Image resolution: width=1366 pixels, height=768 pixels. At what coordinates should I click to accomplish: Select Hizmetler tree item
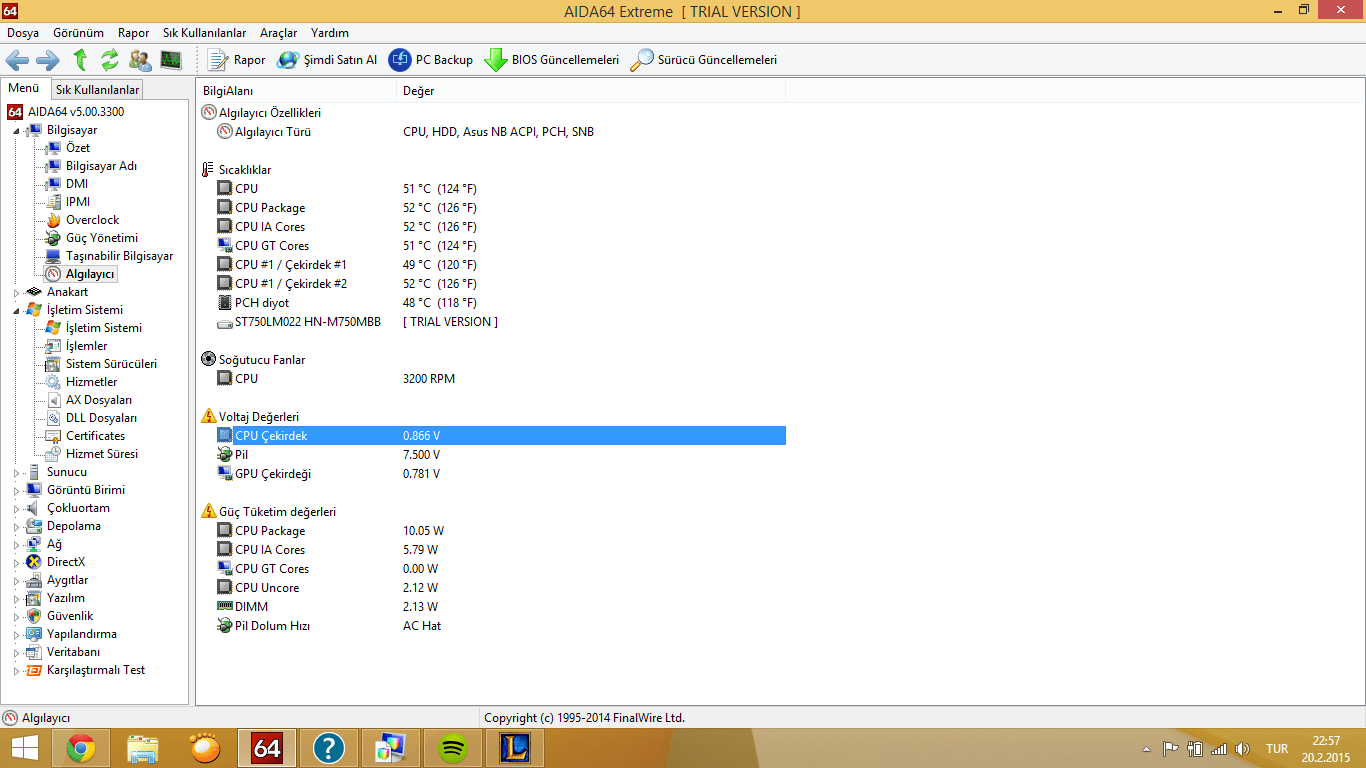91,382
